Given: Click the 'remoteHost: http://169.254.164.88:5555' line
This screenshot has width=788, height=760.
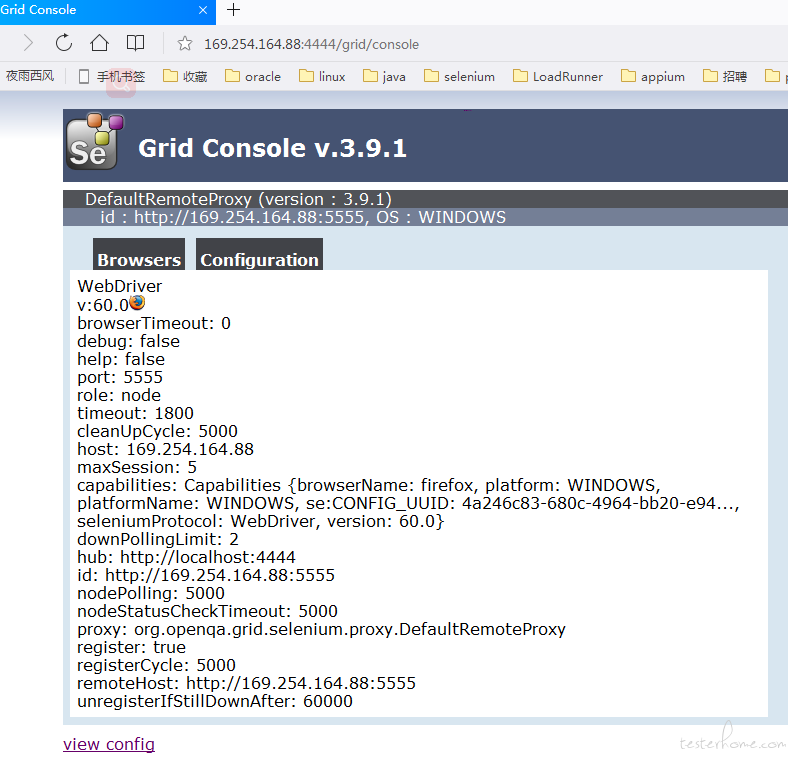Looking at the screenshot, I should point(246,684).
